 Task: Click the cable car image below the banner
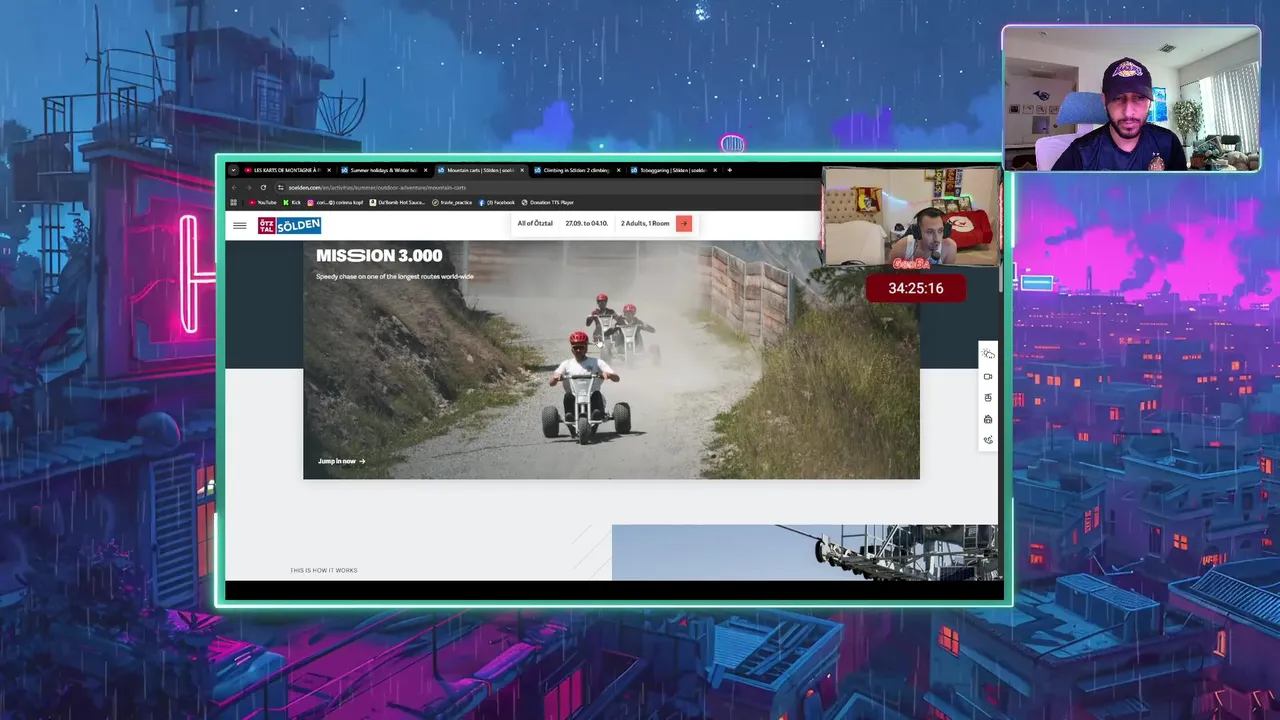tap(805, 552)
